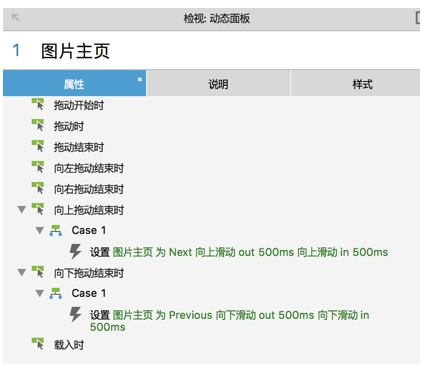Select the 属性 tab
The image size is (426, 369).
click(74, 84)
